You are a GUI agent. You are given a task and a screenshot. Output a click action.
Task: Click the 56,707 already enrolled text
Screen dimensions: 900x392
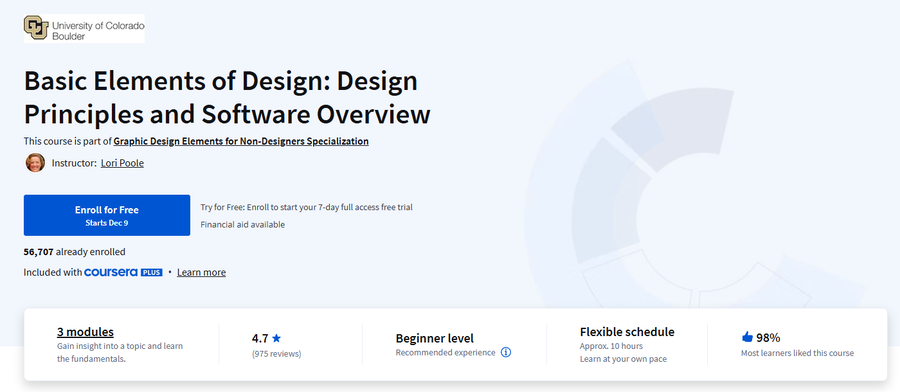(x=75, y=251)
